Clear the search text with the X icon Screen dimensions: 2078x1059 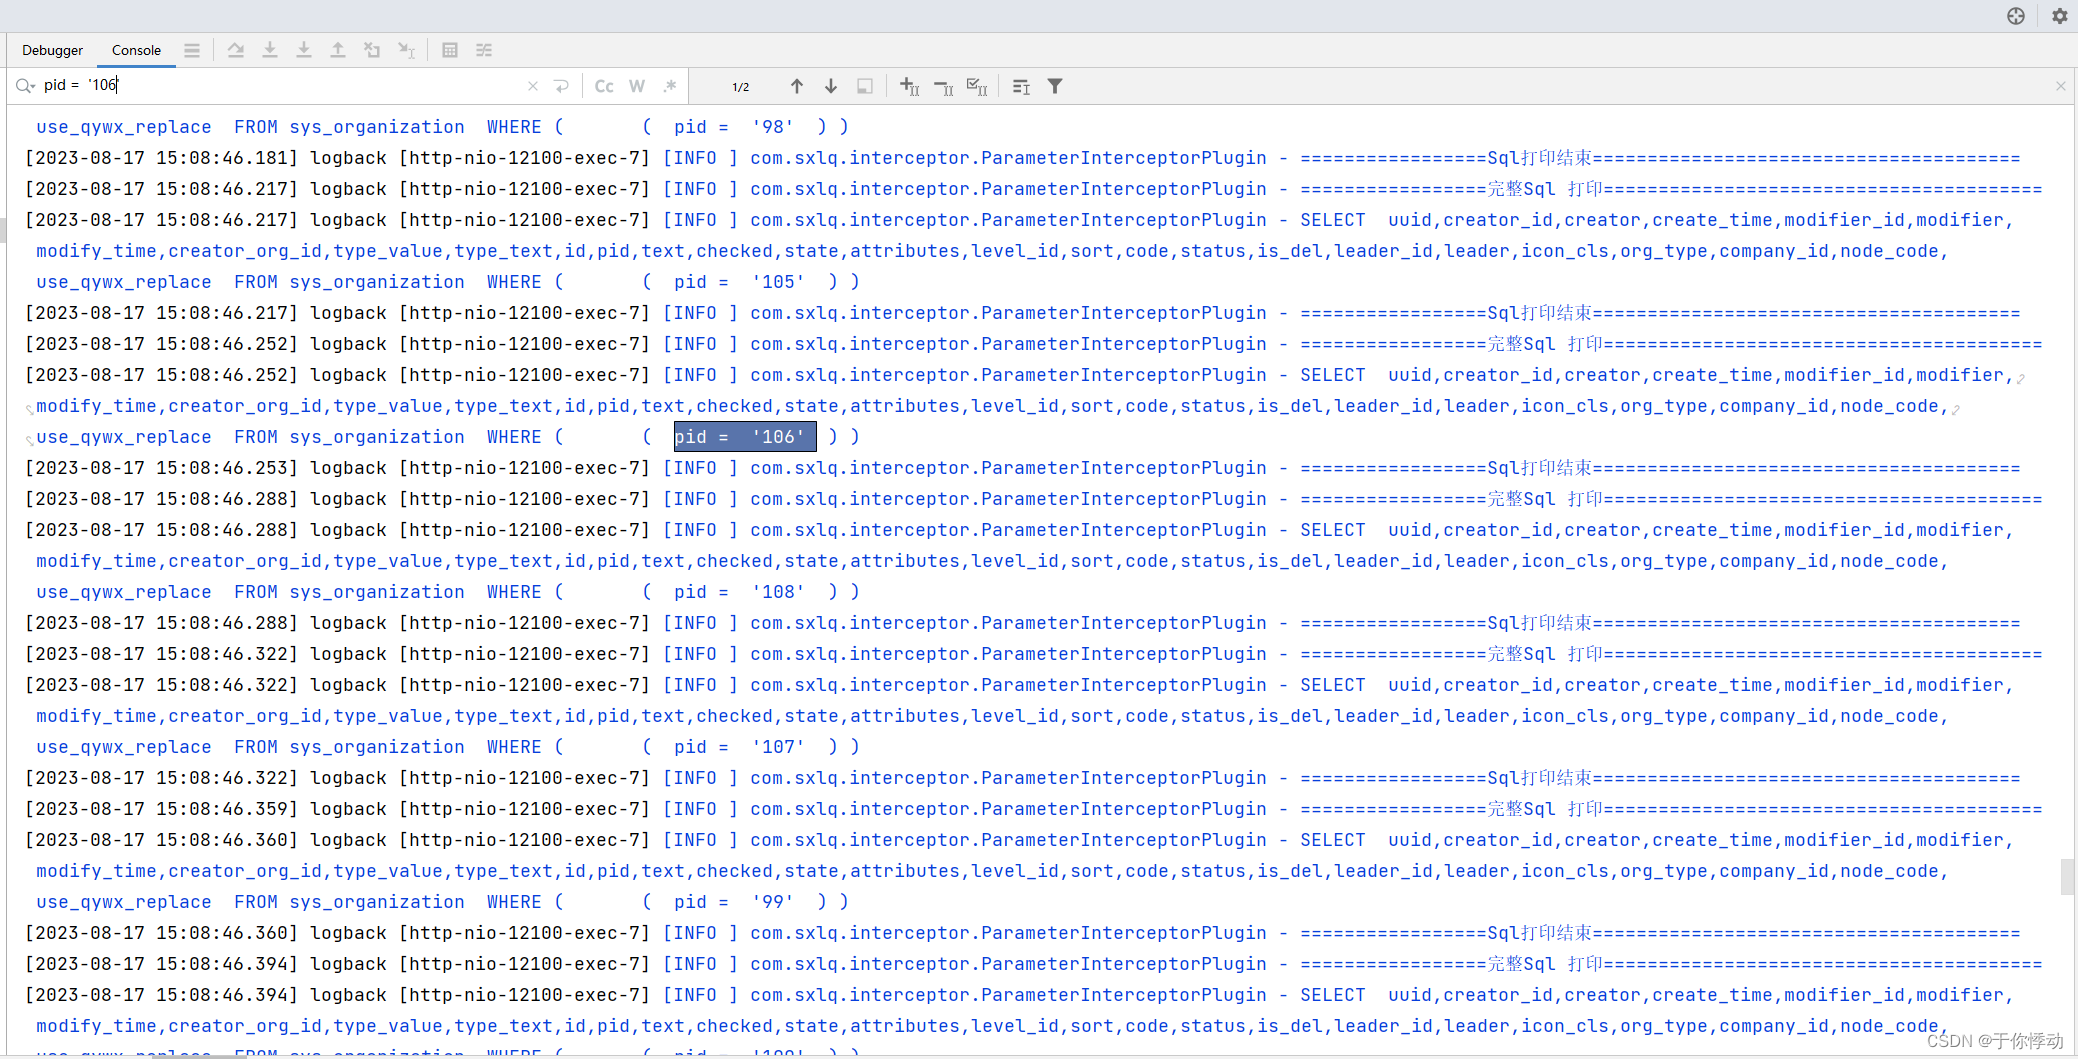(533, 86)
